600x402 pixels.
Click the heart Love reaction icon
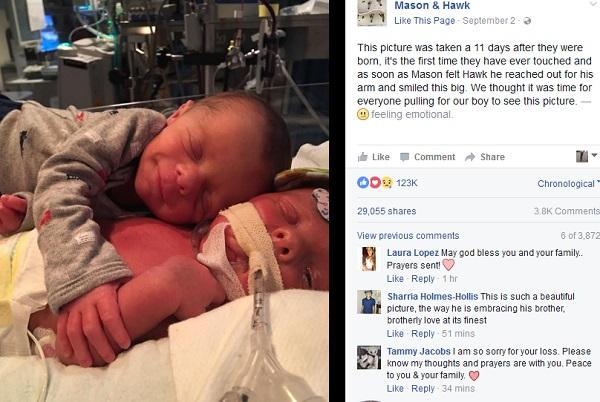(x=375, y=183)
